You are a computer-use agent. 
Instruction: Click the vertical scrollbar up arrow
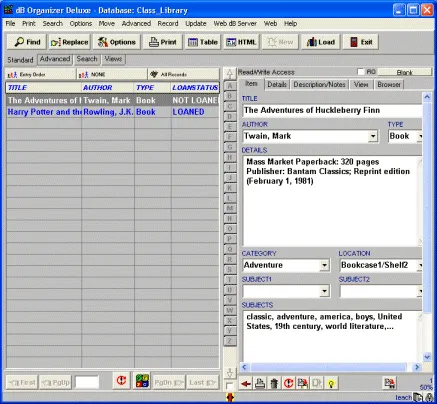coord(427,97)
